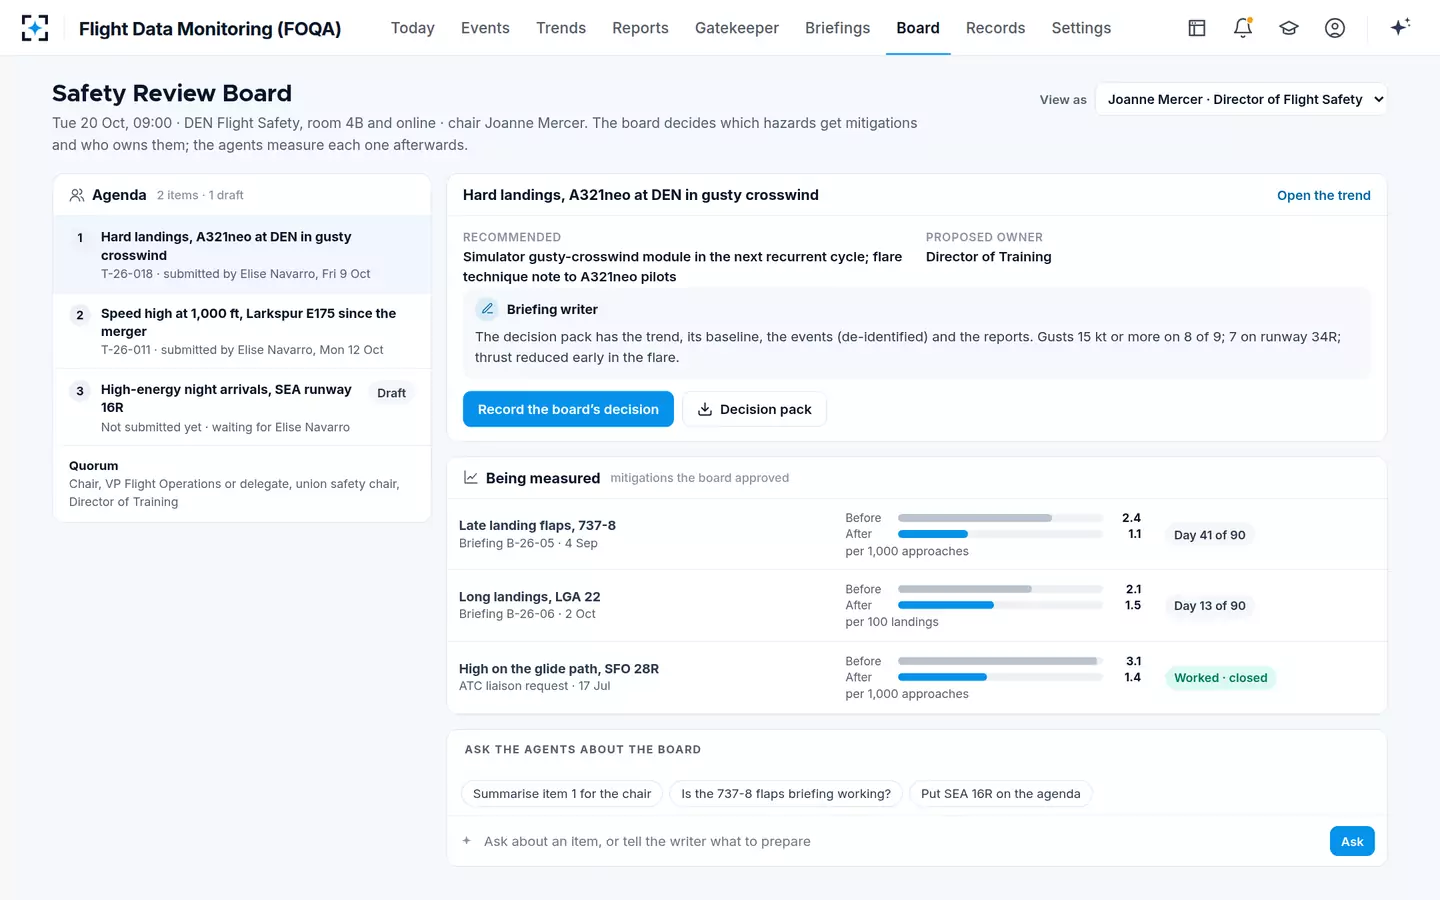Follow the Open the trend link

coord(1324,195)
